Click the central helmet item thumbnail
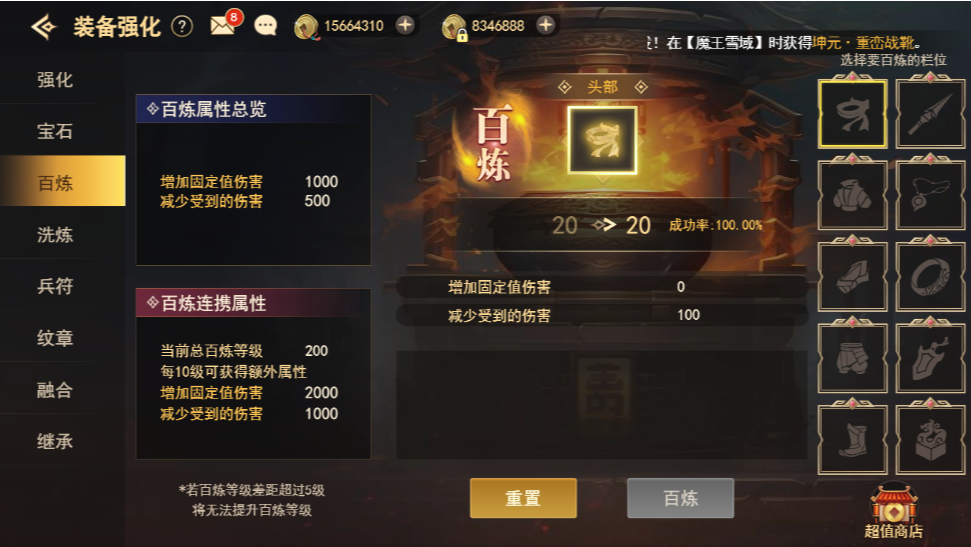This screenshot has height=547, width=971. coord(603,141)
